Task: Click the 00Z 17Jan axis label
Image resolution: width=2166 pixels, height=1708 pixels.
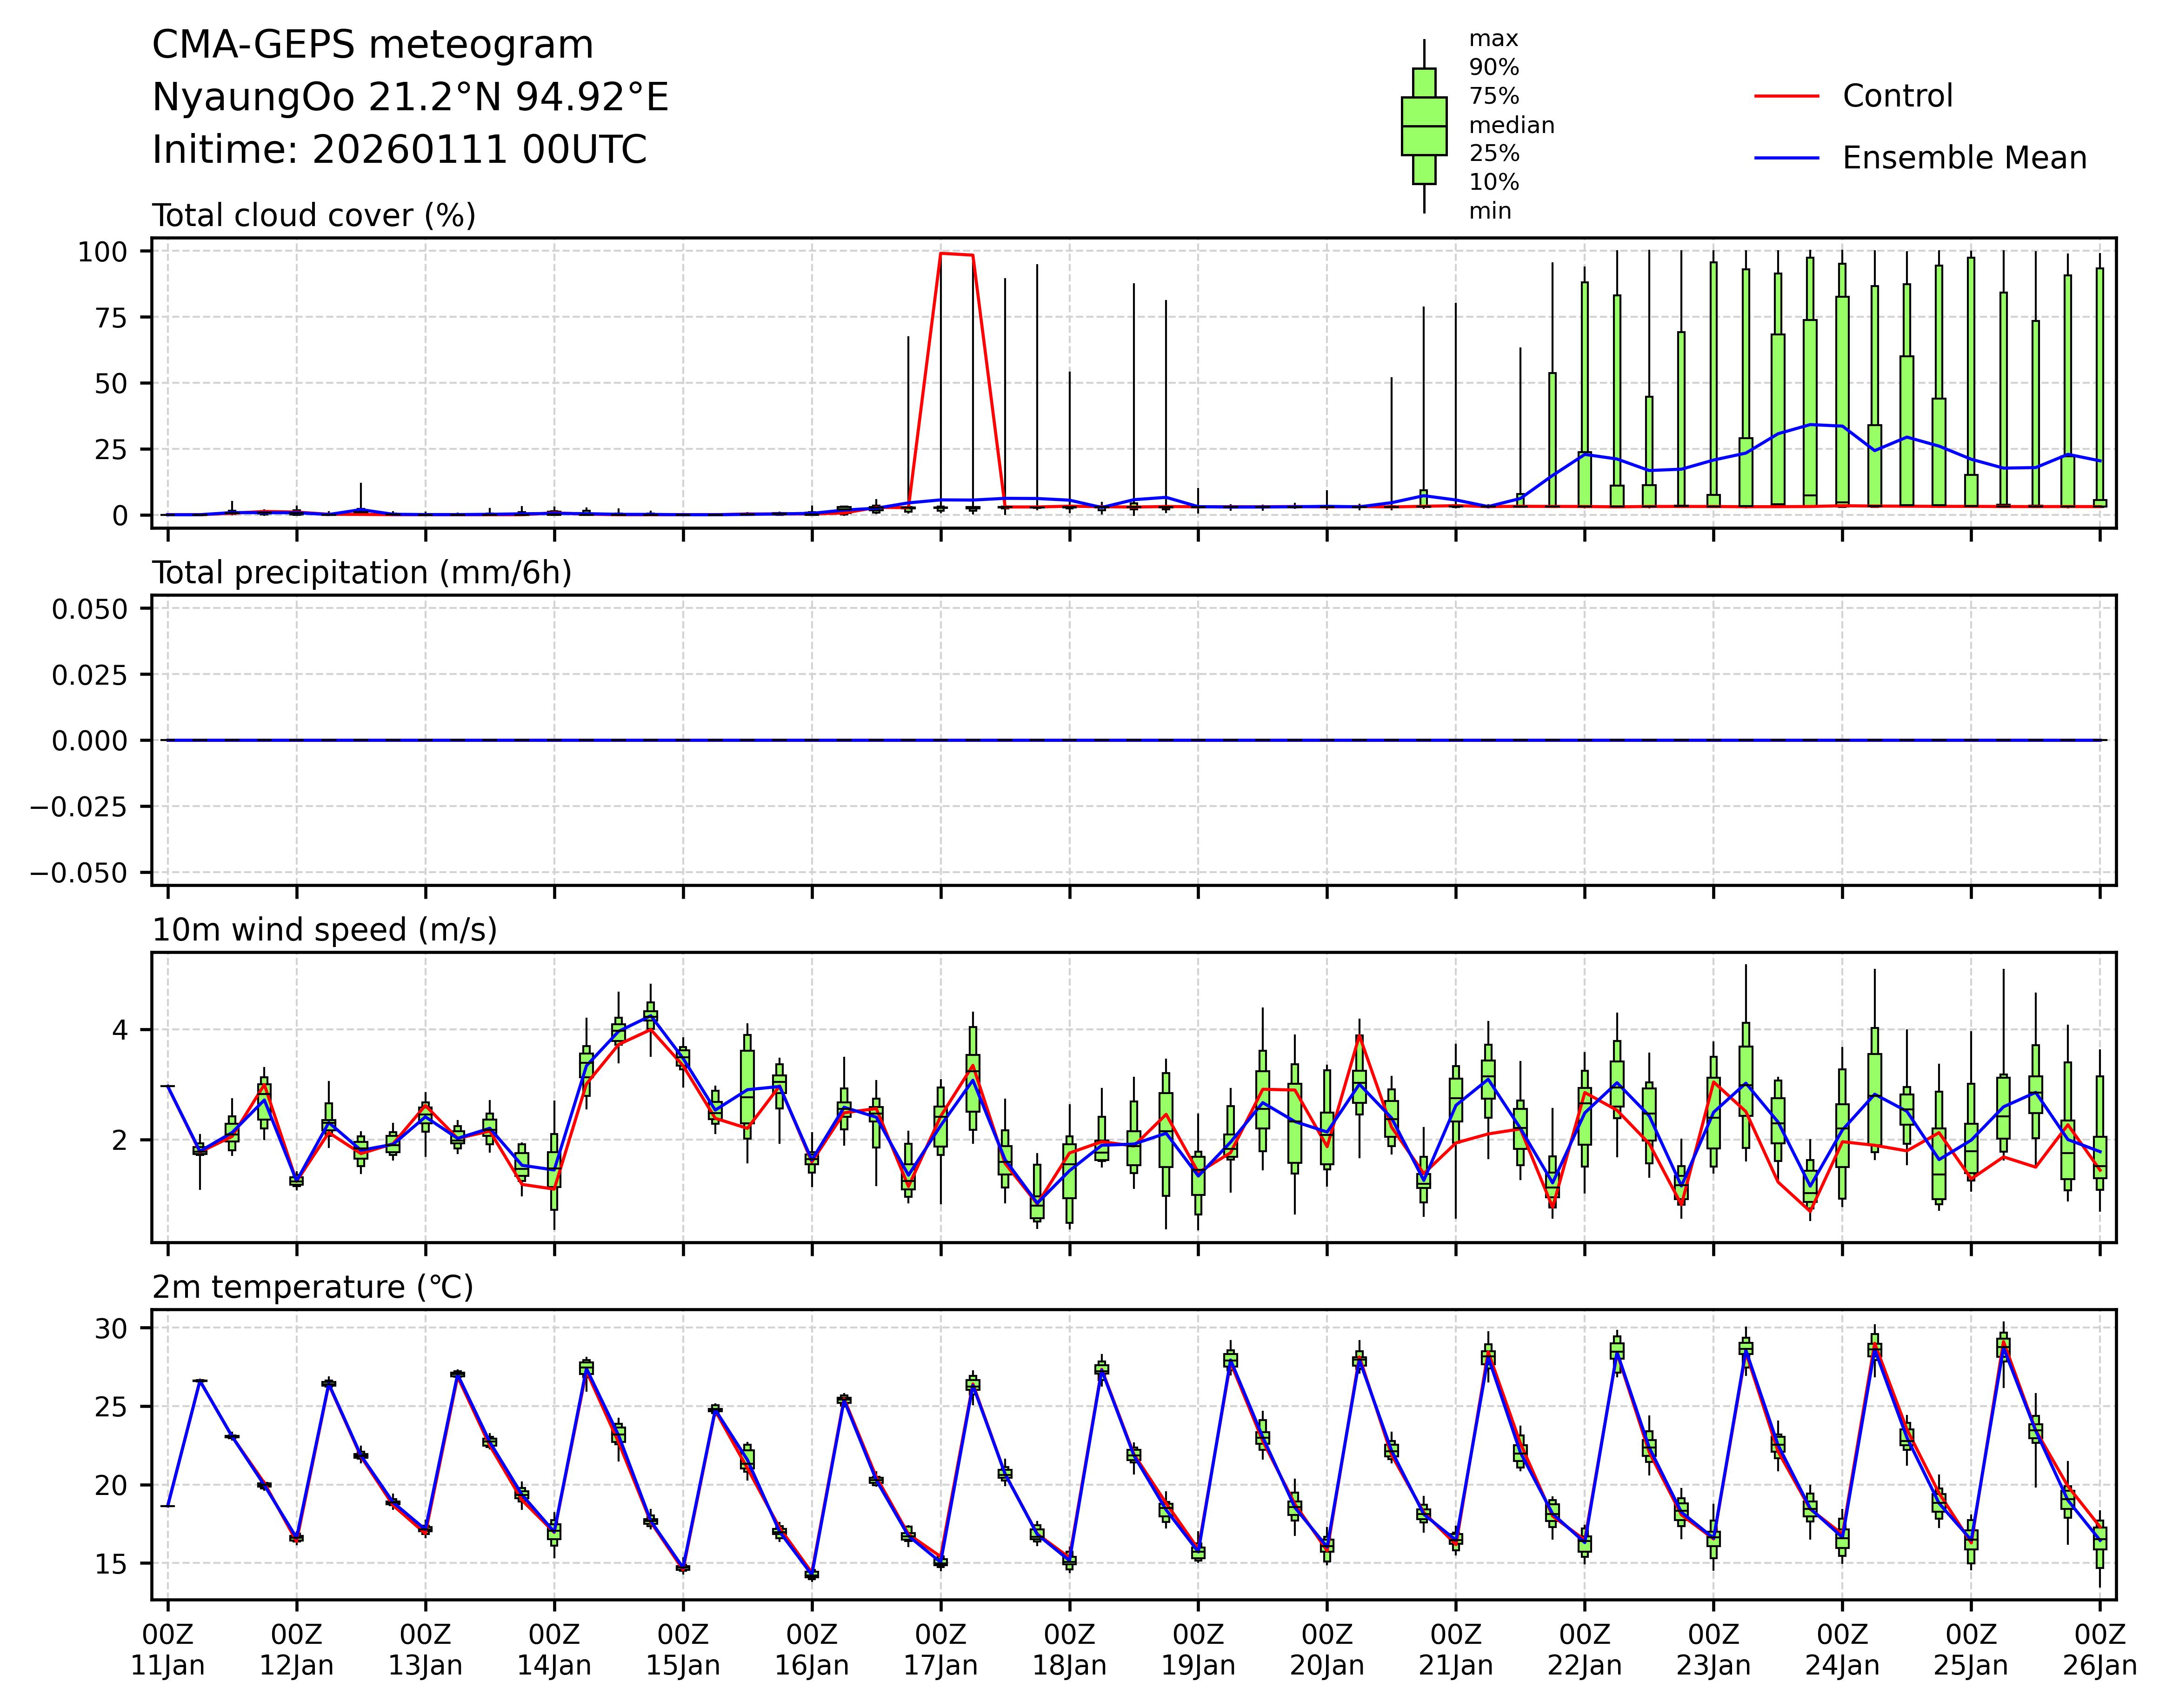Action: tap(940, 1651)
